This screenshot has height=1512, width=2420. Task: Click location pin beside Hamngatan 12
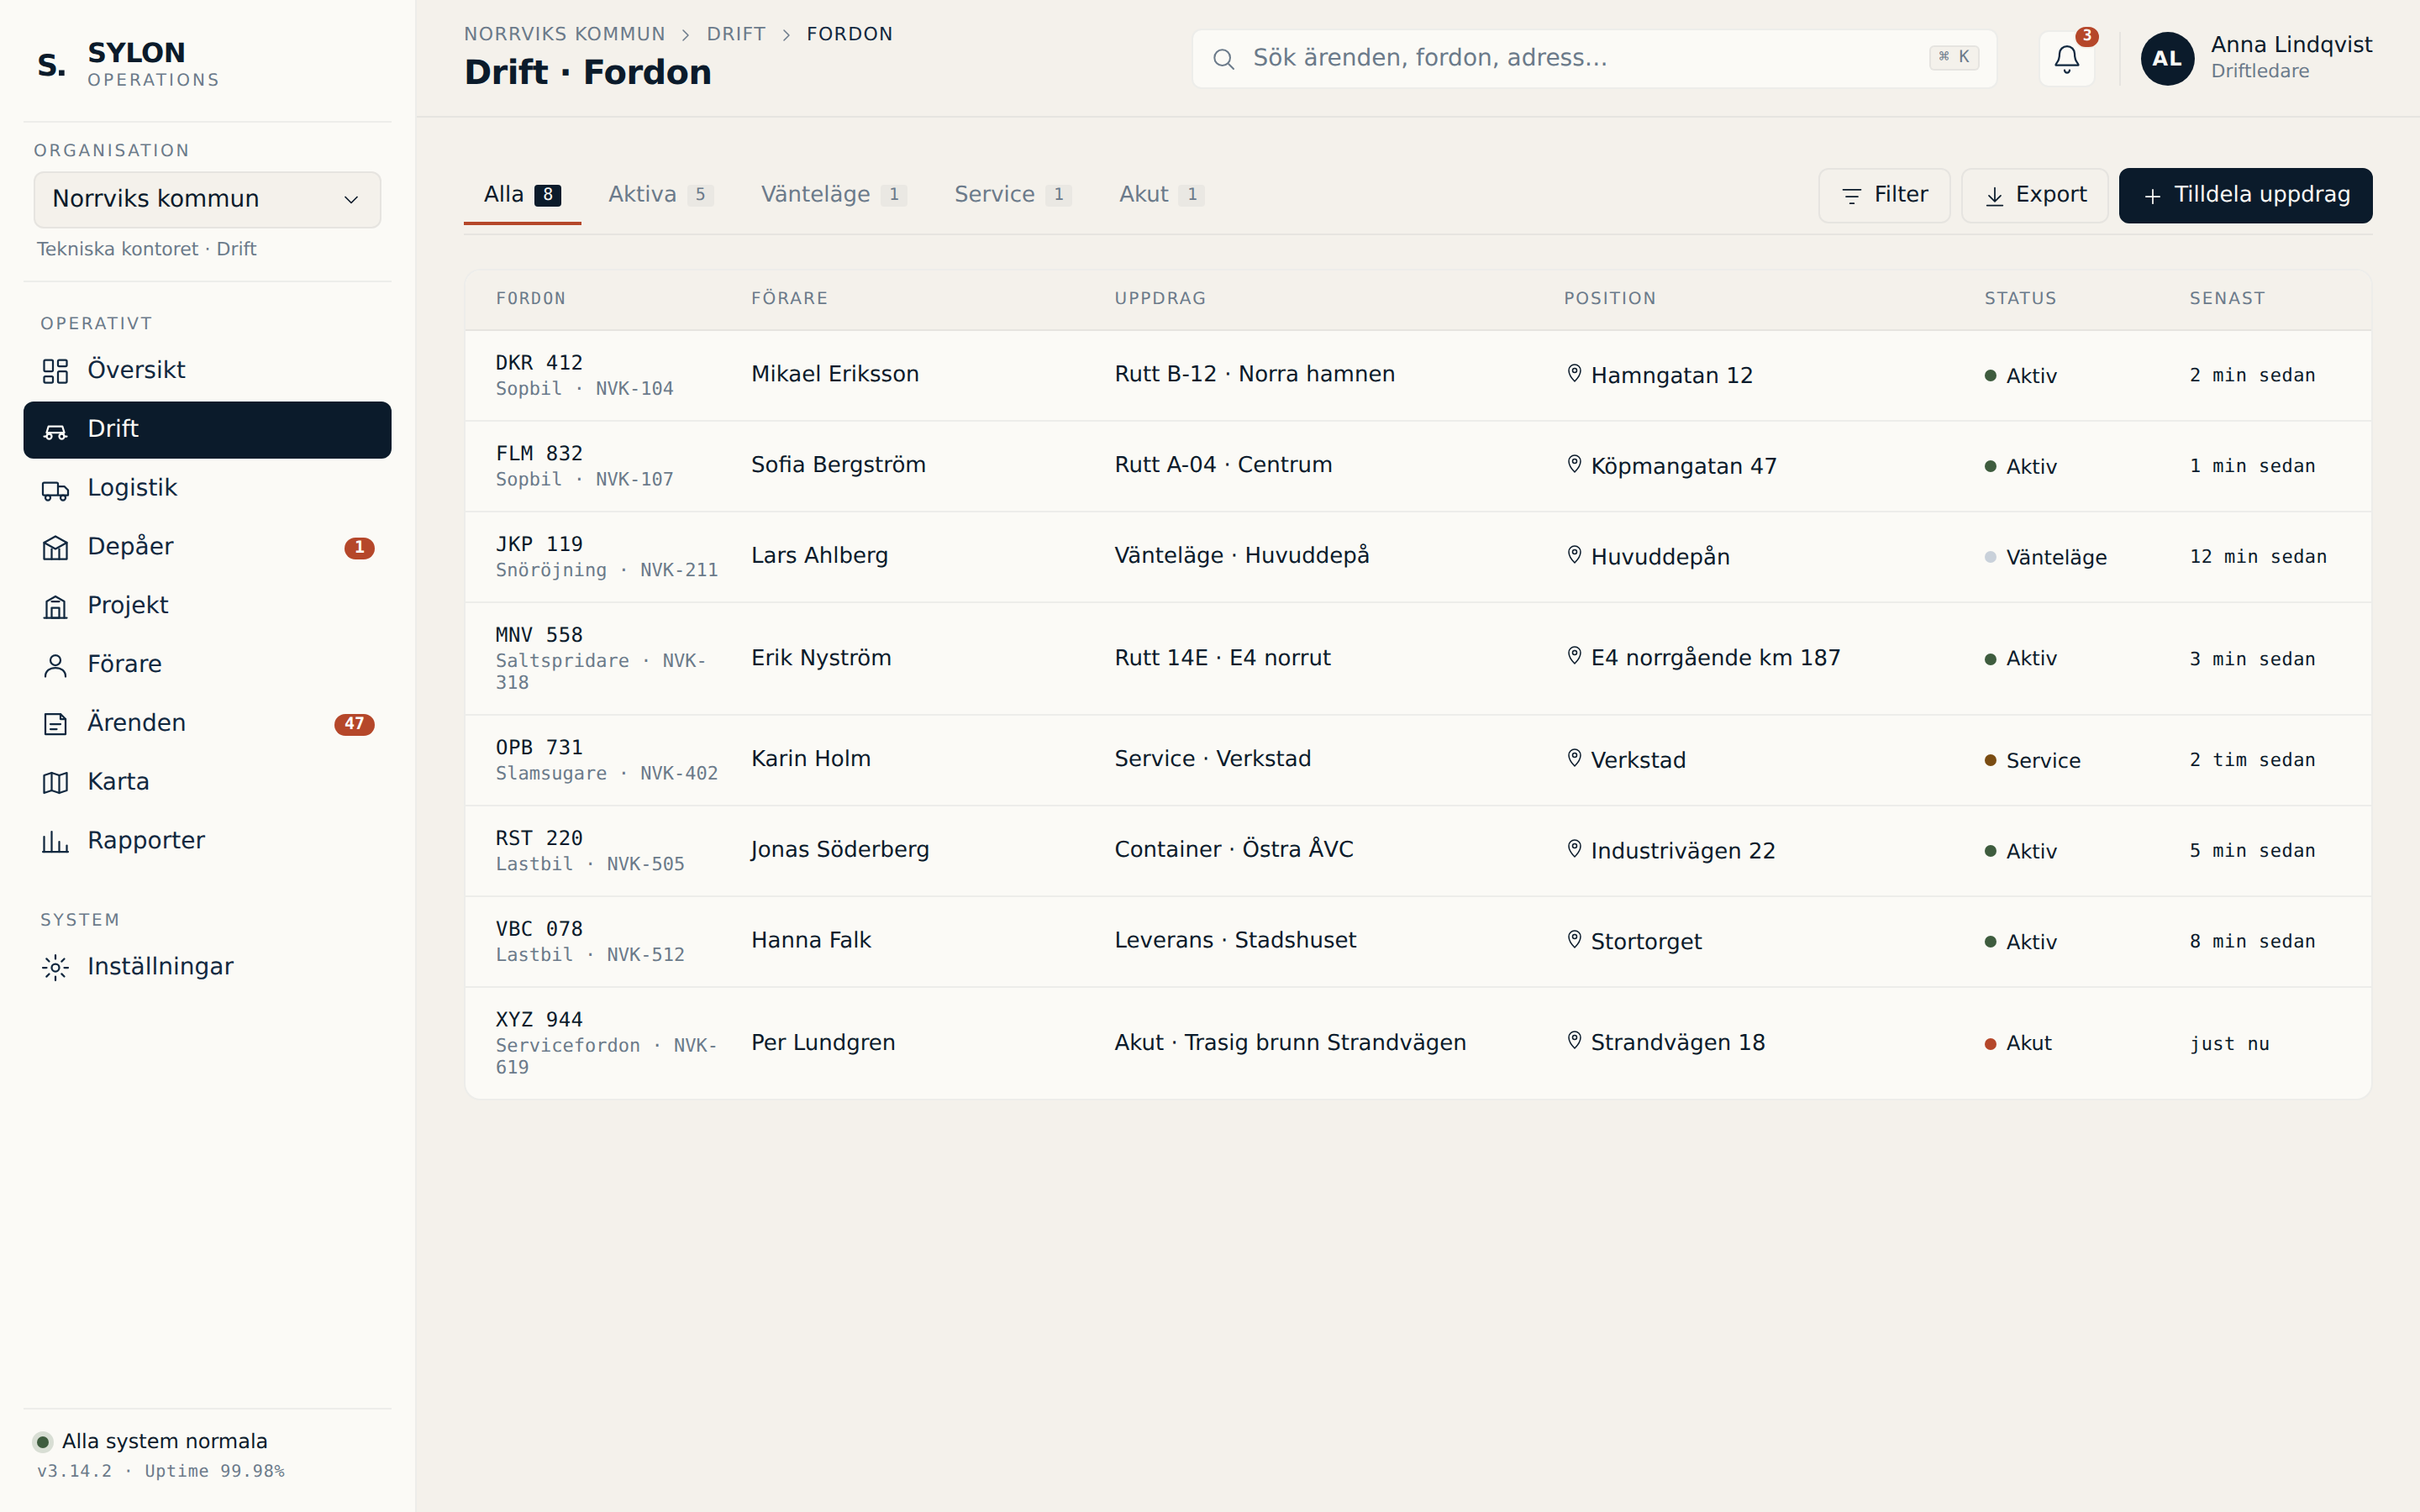(1574, 374)
